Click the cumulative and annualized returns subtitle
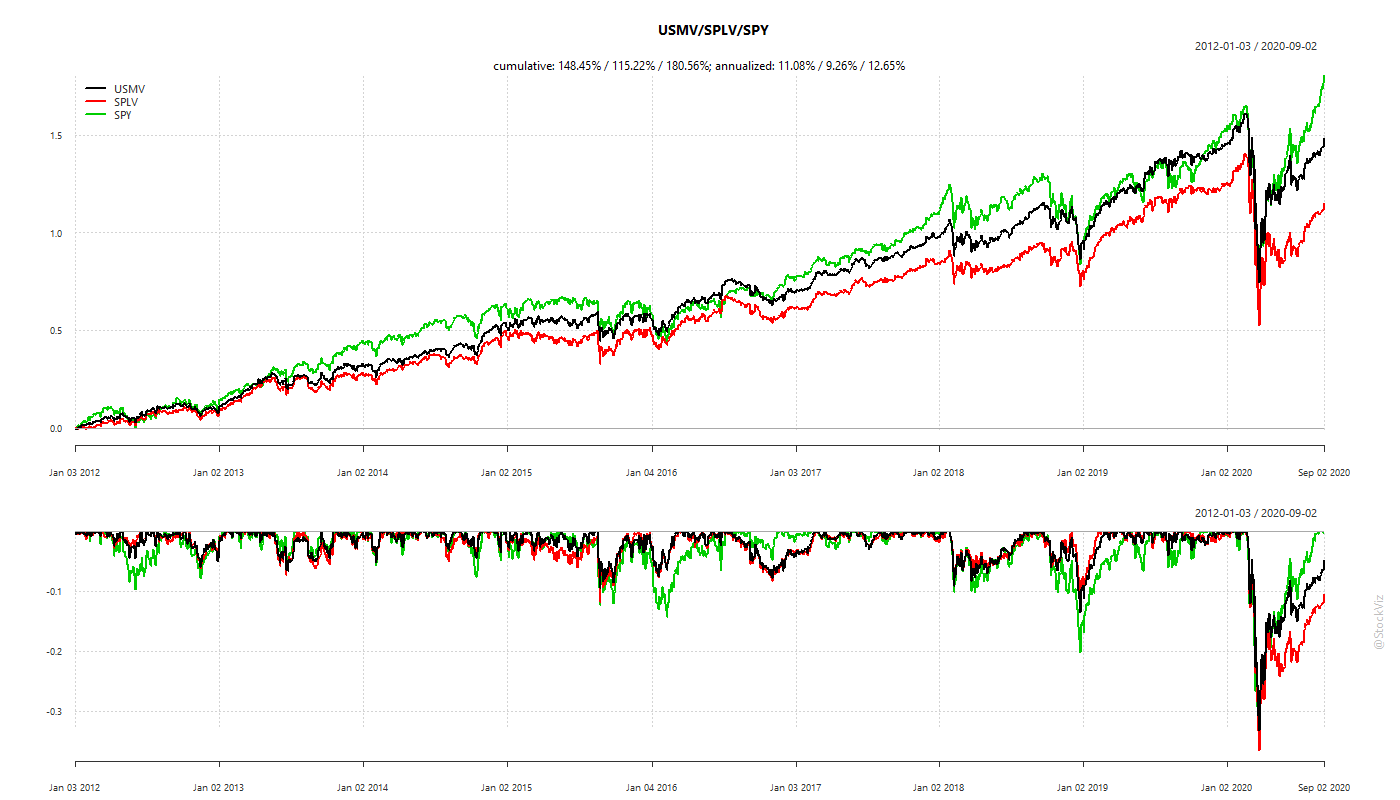The width and height of the screenshot is (1400, 800). 699,66
